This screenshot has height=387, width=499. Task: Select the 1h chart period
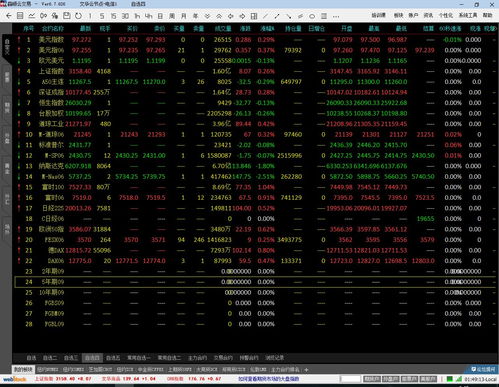[x=137, y=16]
